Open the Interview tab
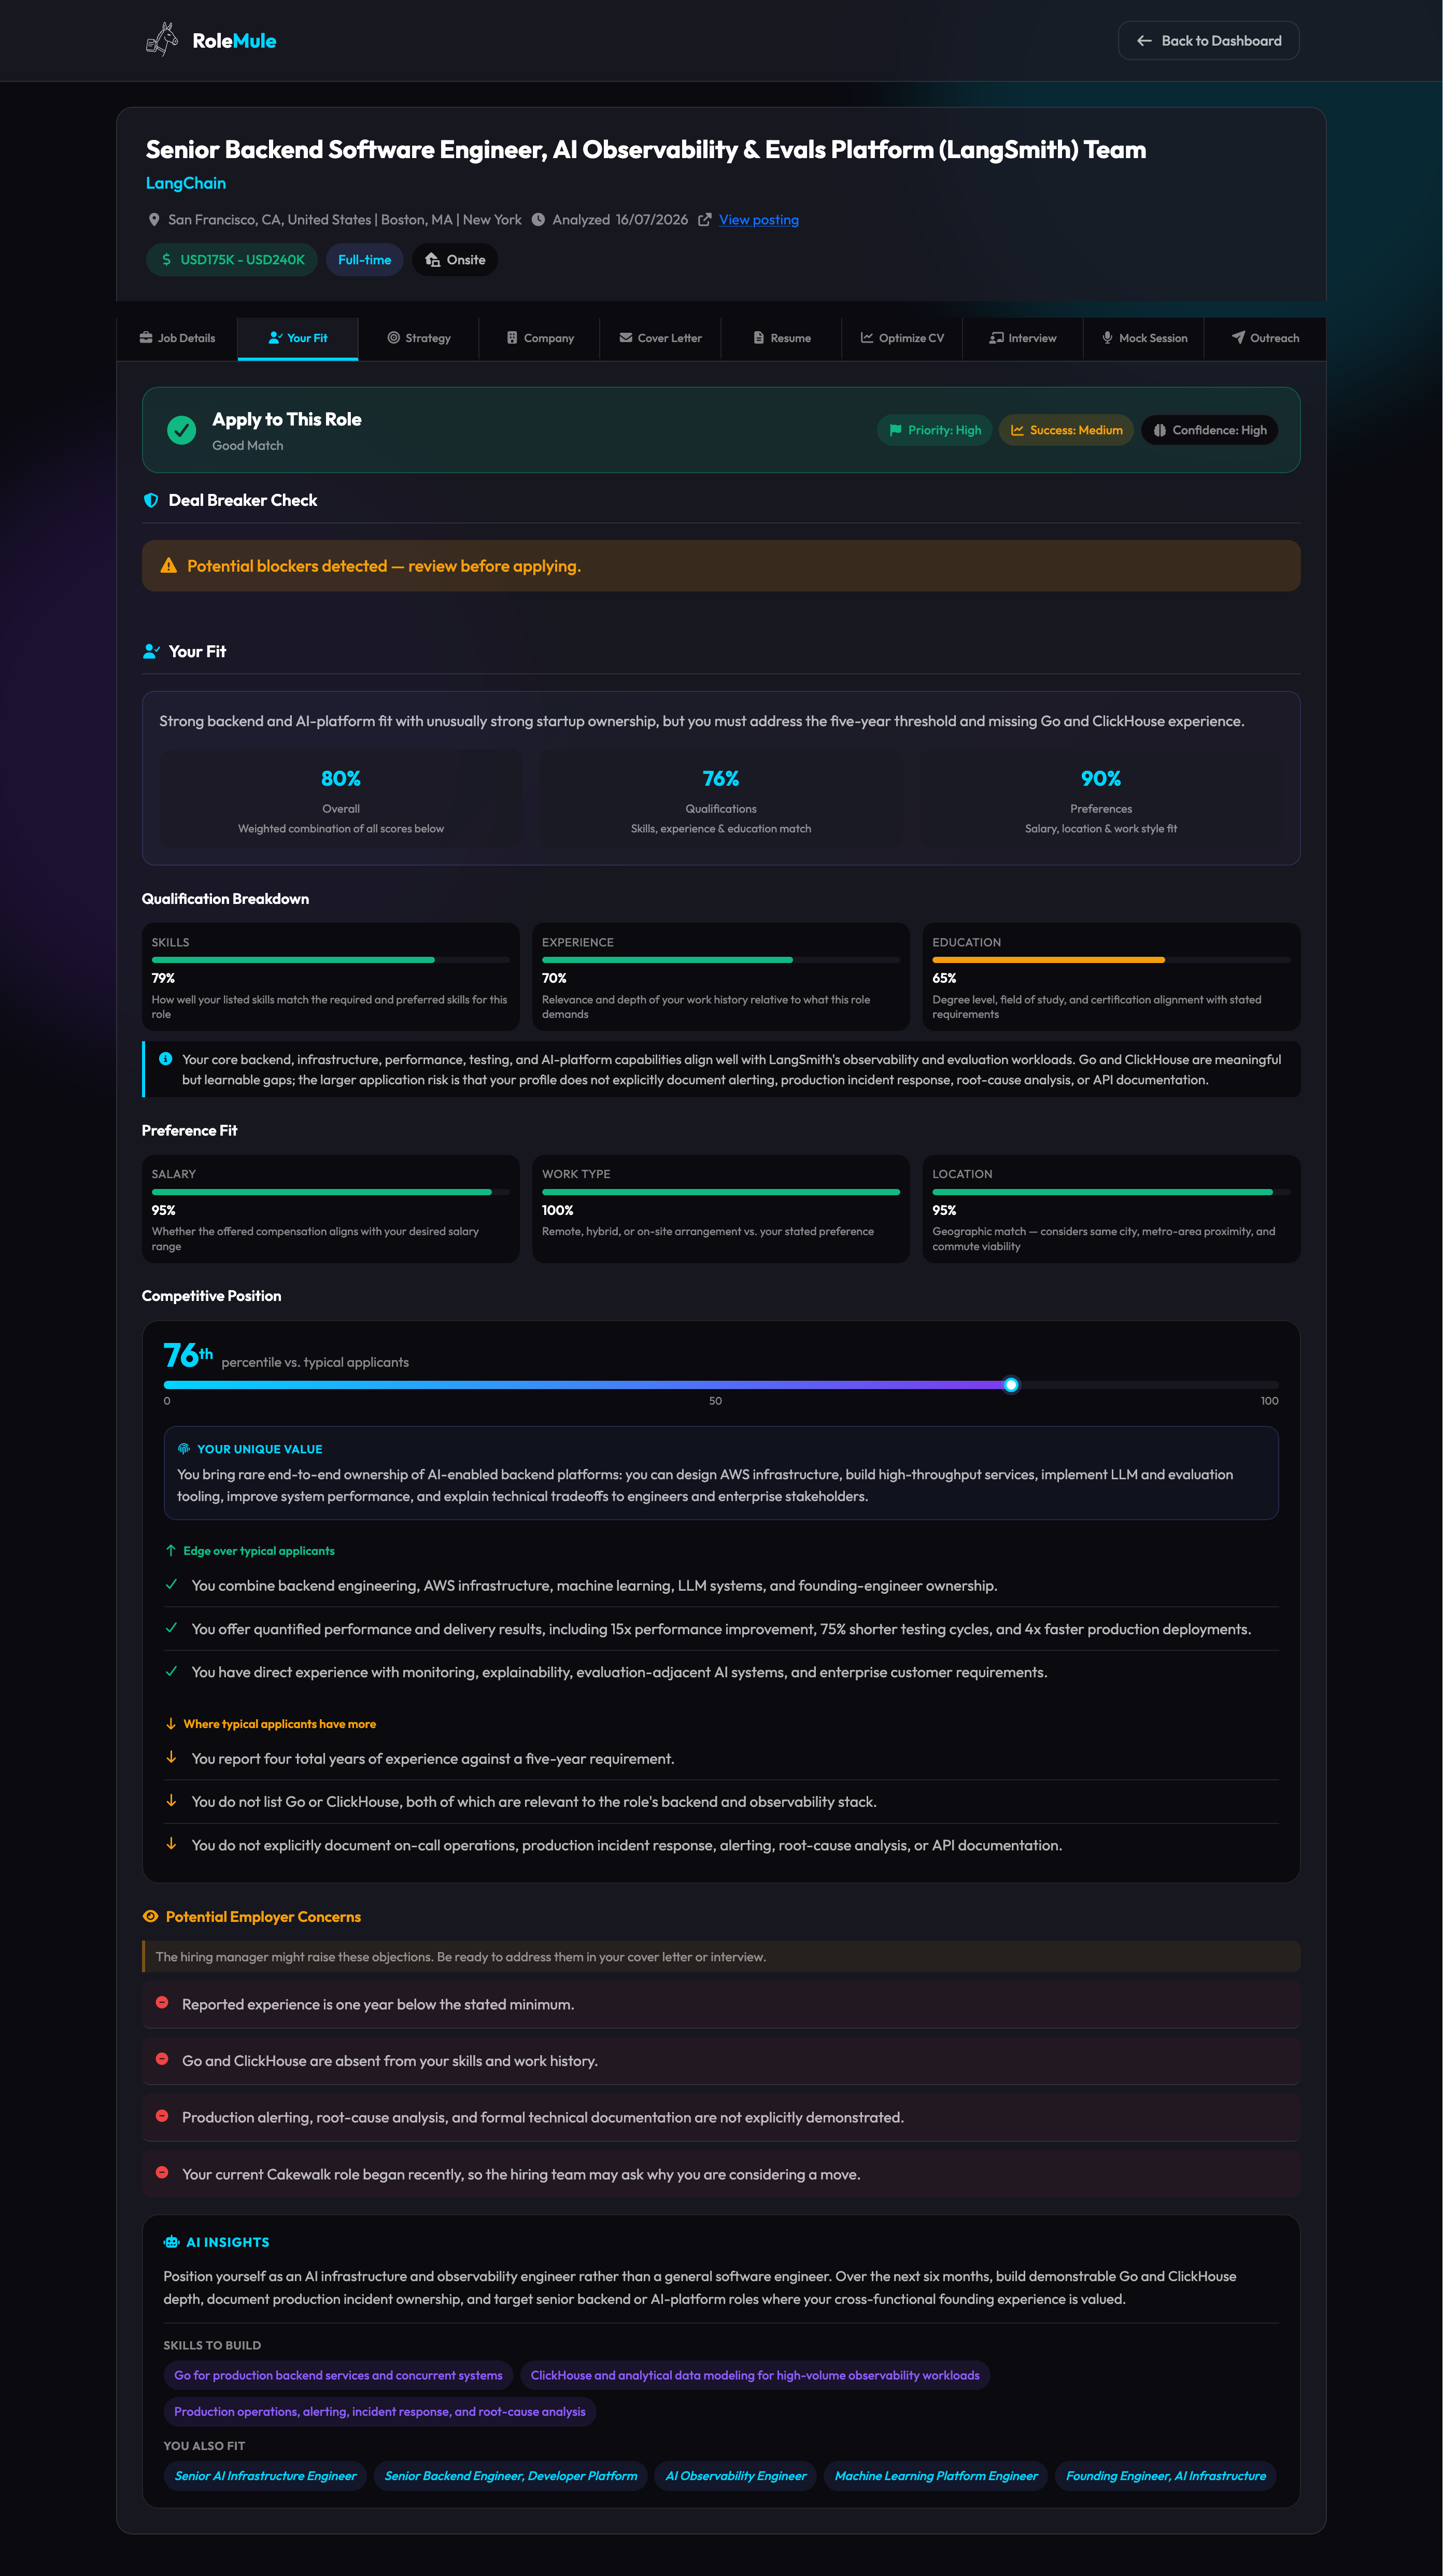Viewport: 1443px width, 2576px height. point(1024,339)
